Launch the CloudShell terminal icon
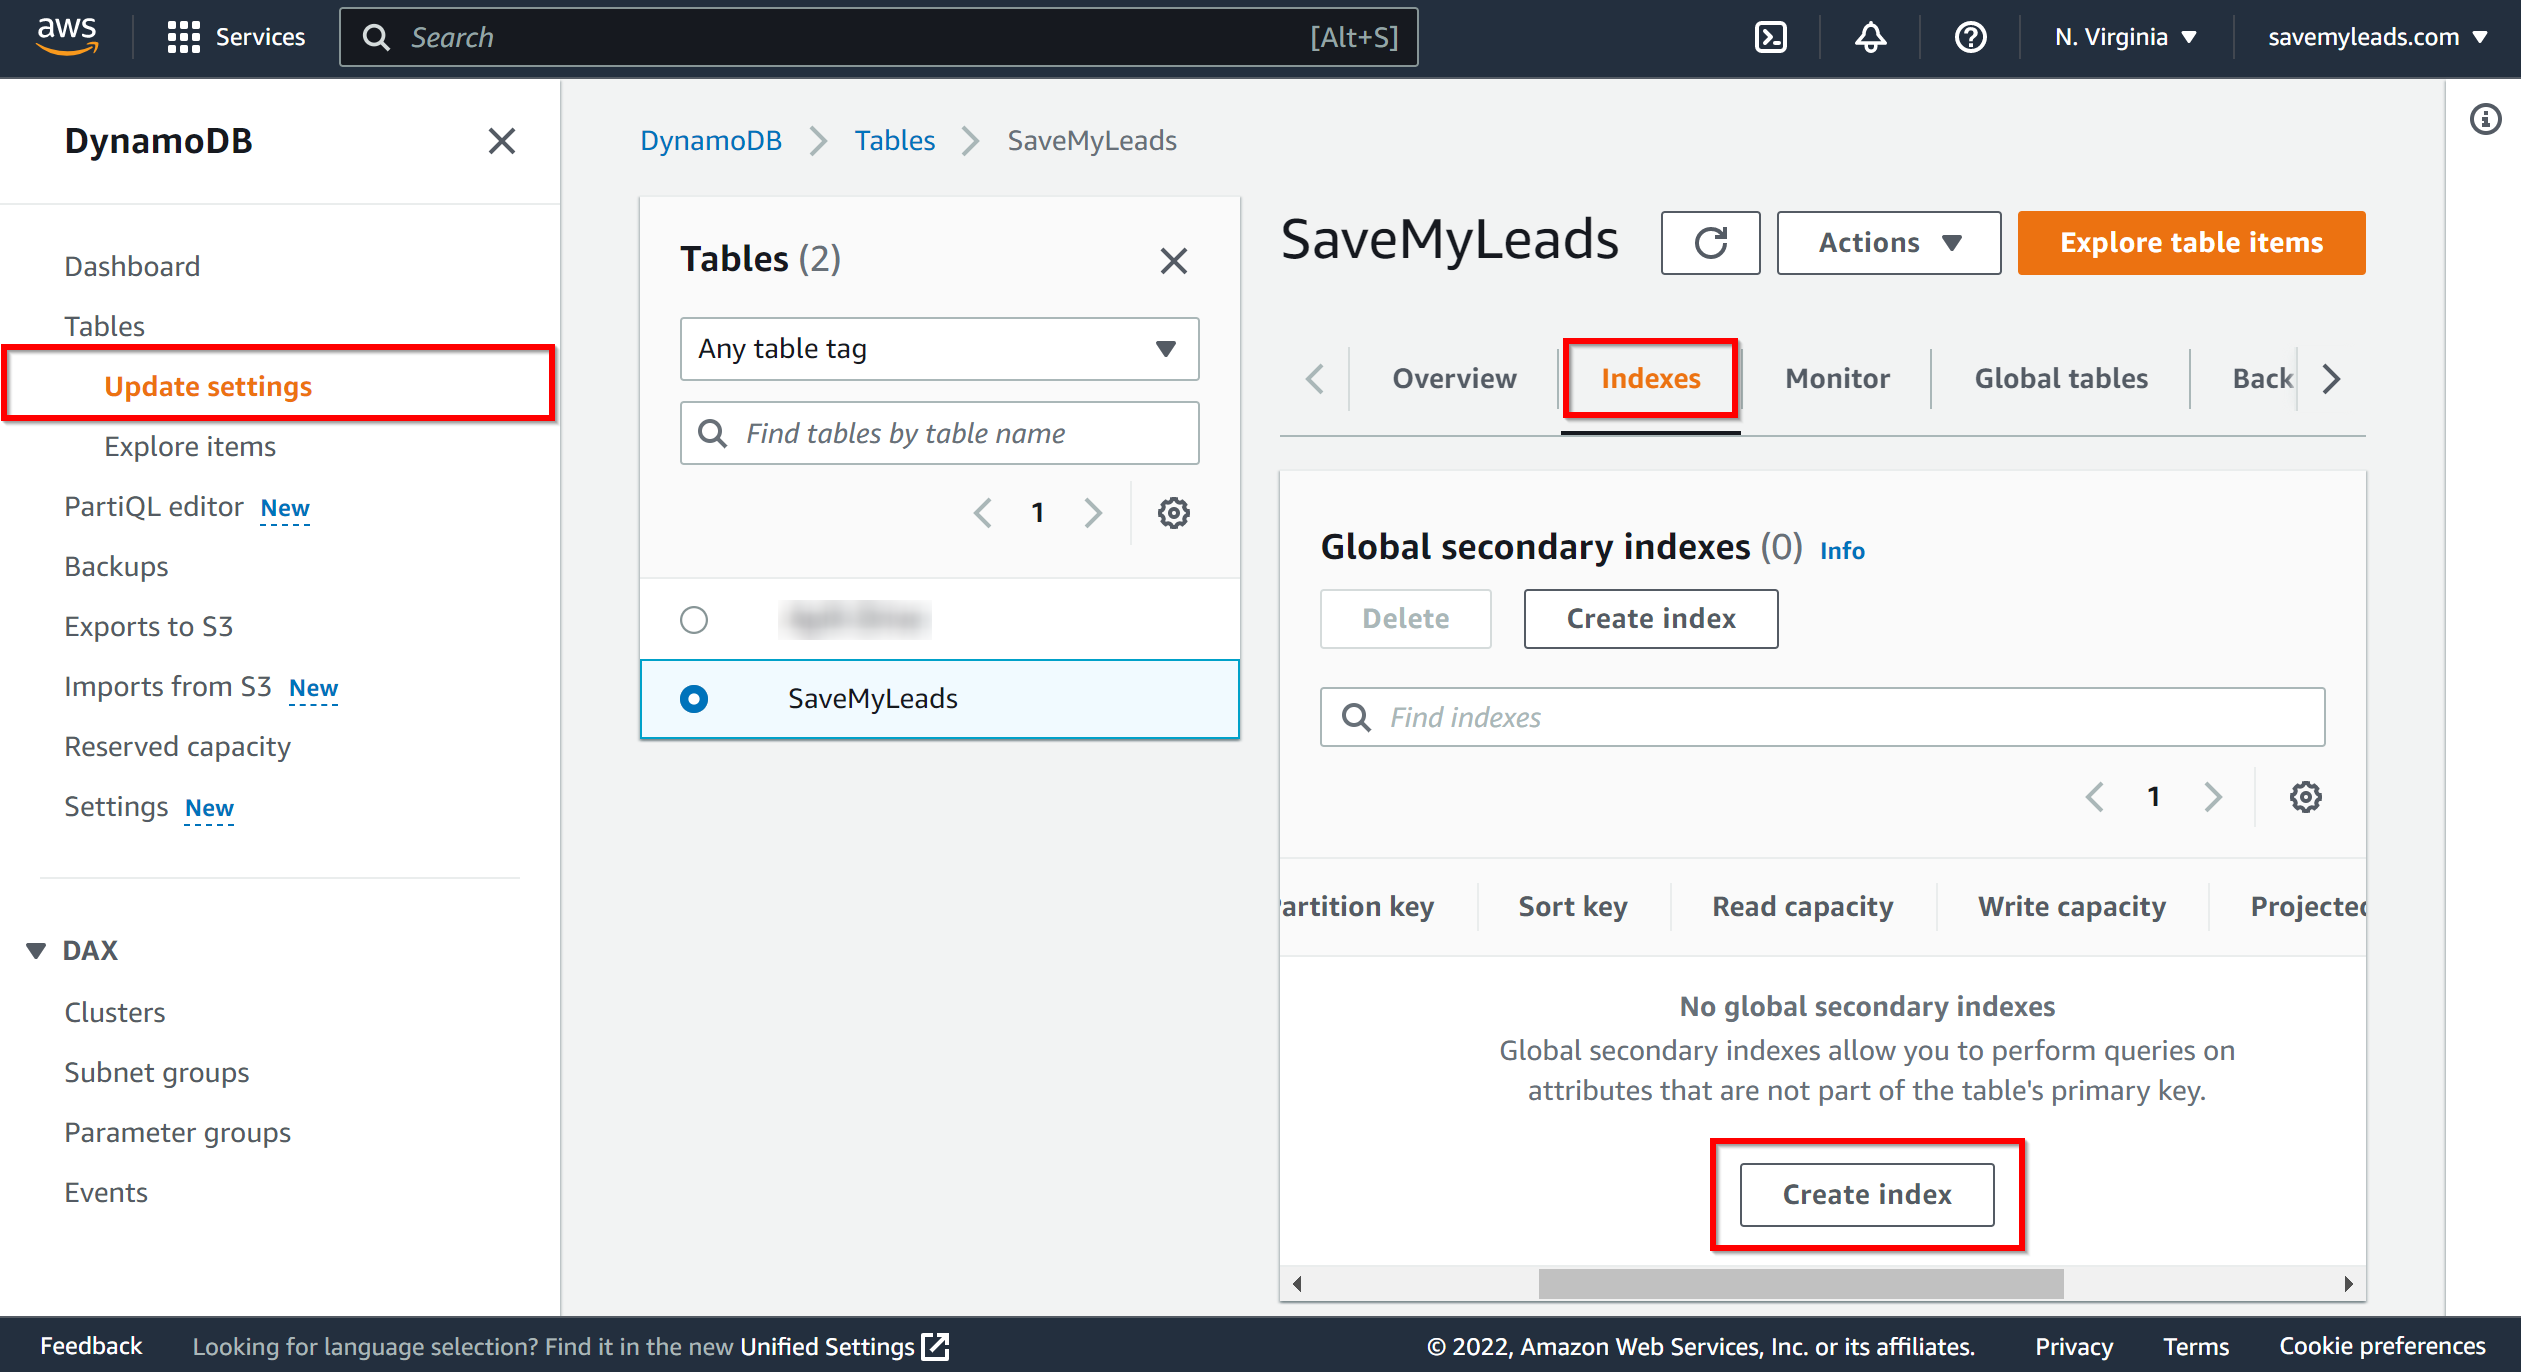This screenshot has height=1372, width=2521. pos(1771,37)
